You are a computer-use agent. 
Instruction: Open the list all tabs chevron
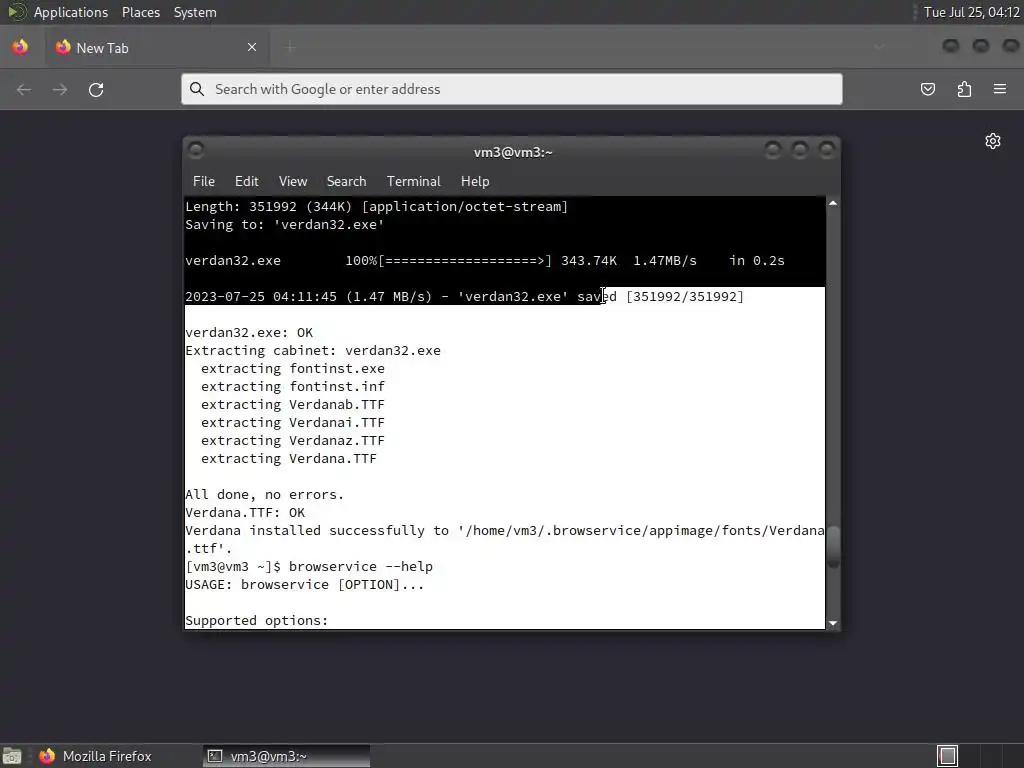pyautogui.click(x=879, y=47)
